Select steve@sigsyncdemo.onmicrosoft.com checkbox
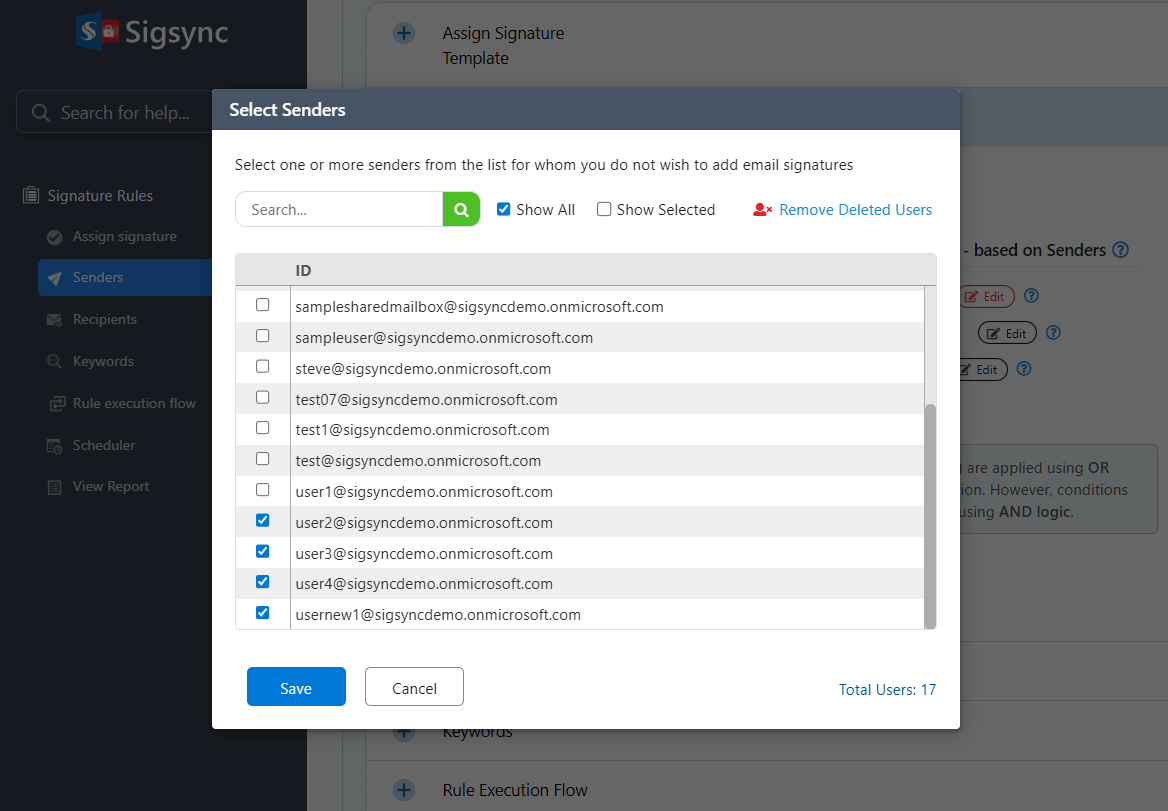 point(263,367)
